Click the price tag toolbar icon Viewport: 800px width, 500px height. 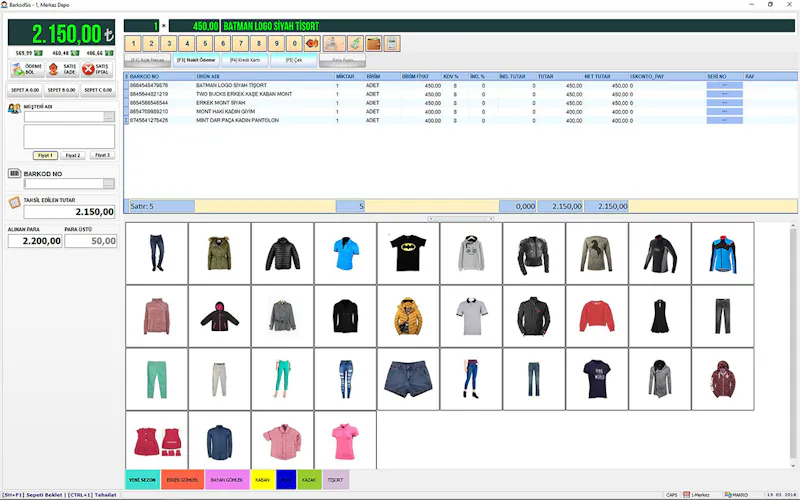[x=355, y=44]
